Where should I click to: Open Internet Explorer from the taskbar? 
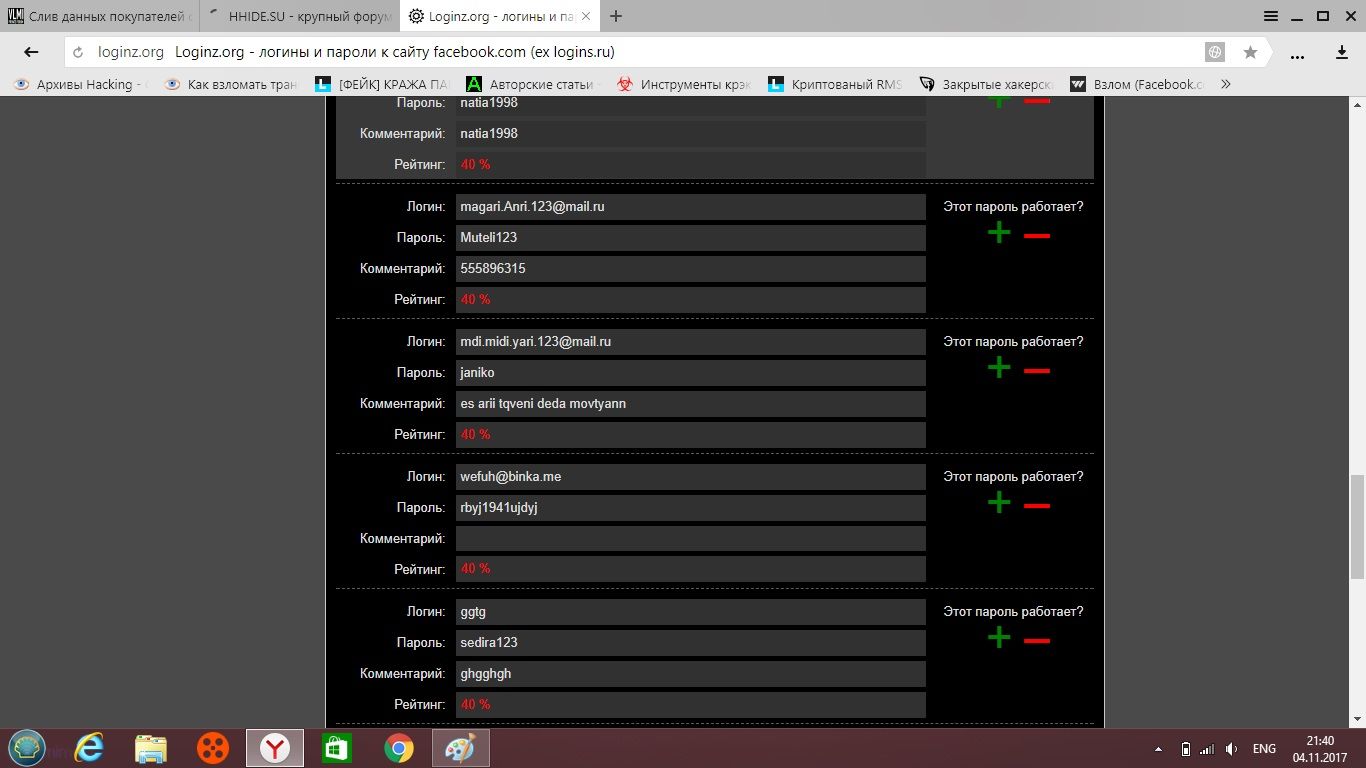tap(89, 748)
